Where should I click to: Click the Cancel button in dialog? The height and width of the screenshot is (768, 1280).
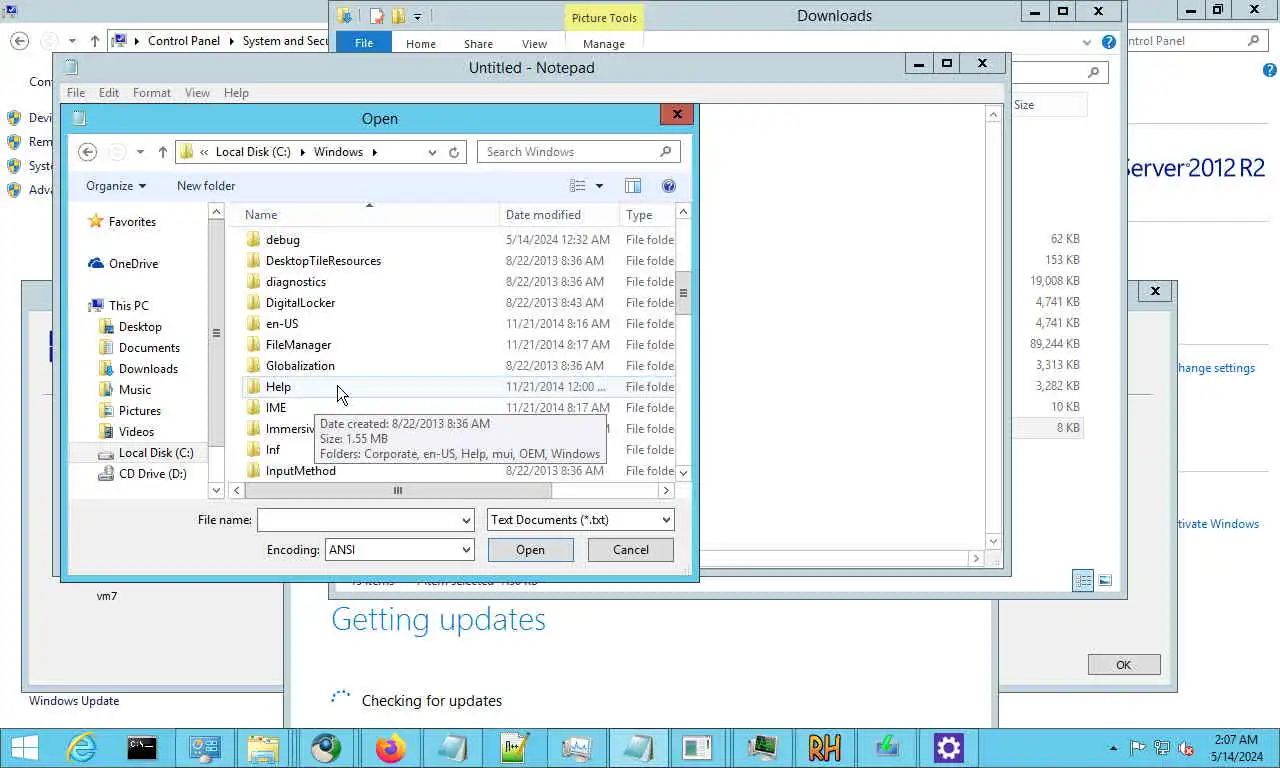pyautogui.click(x=630, y=550)
